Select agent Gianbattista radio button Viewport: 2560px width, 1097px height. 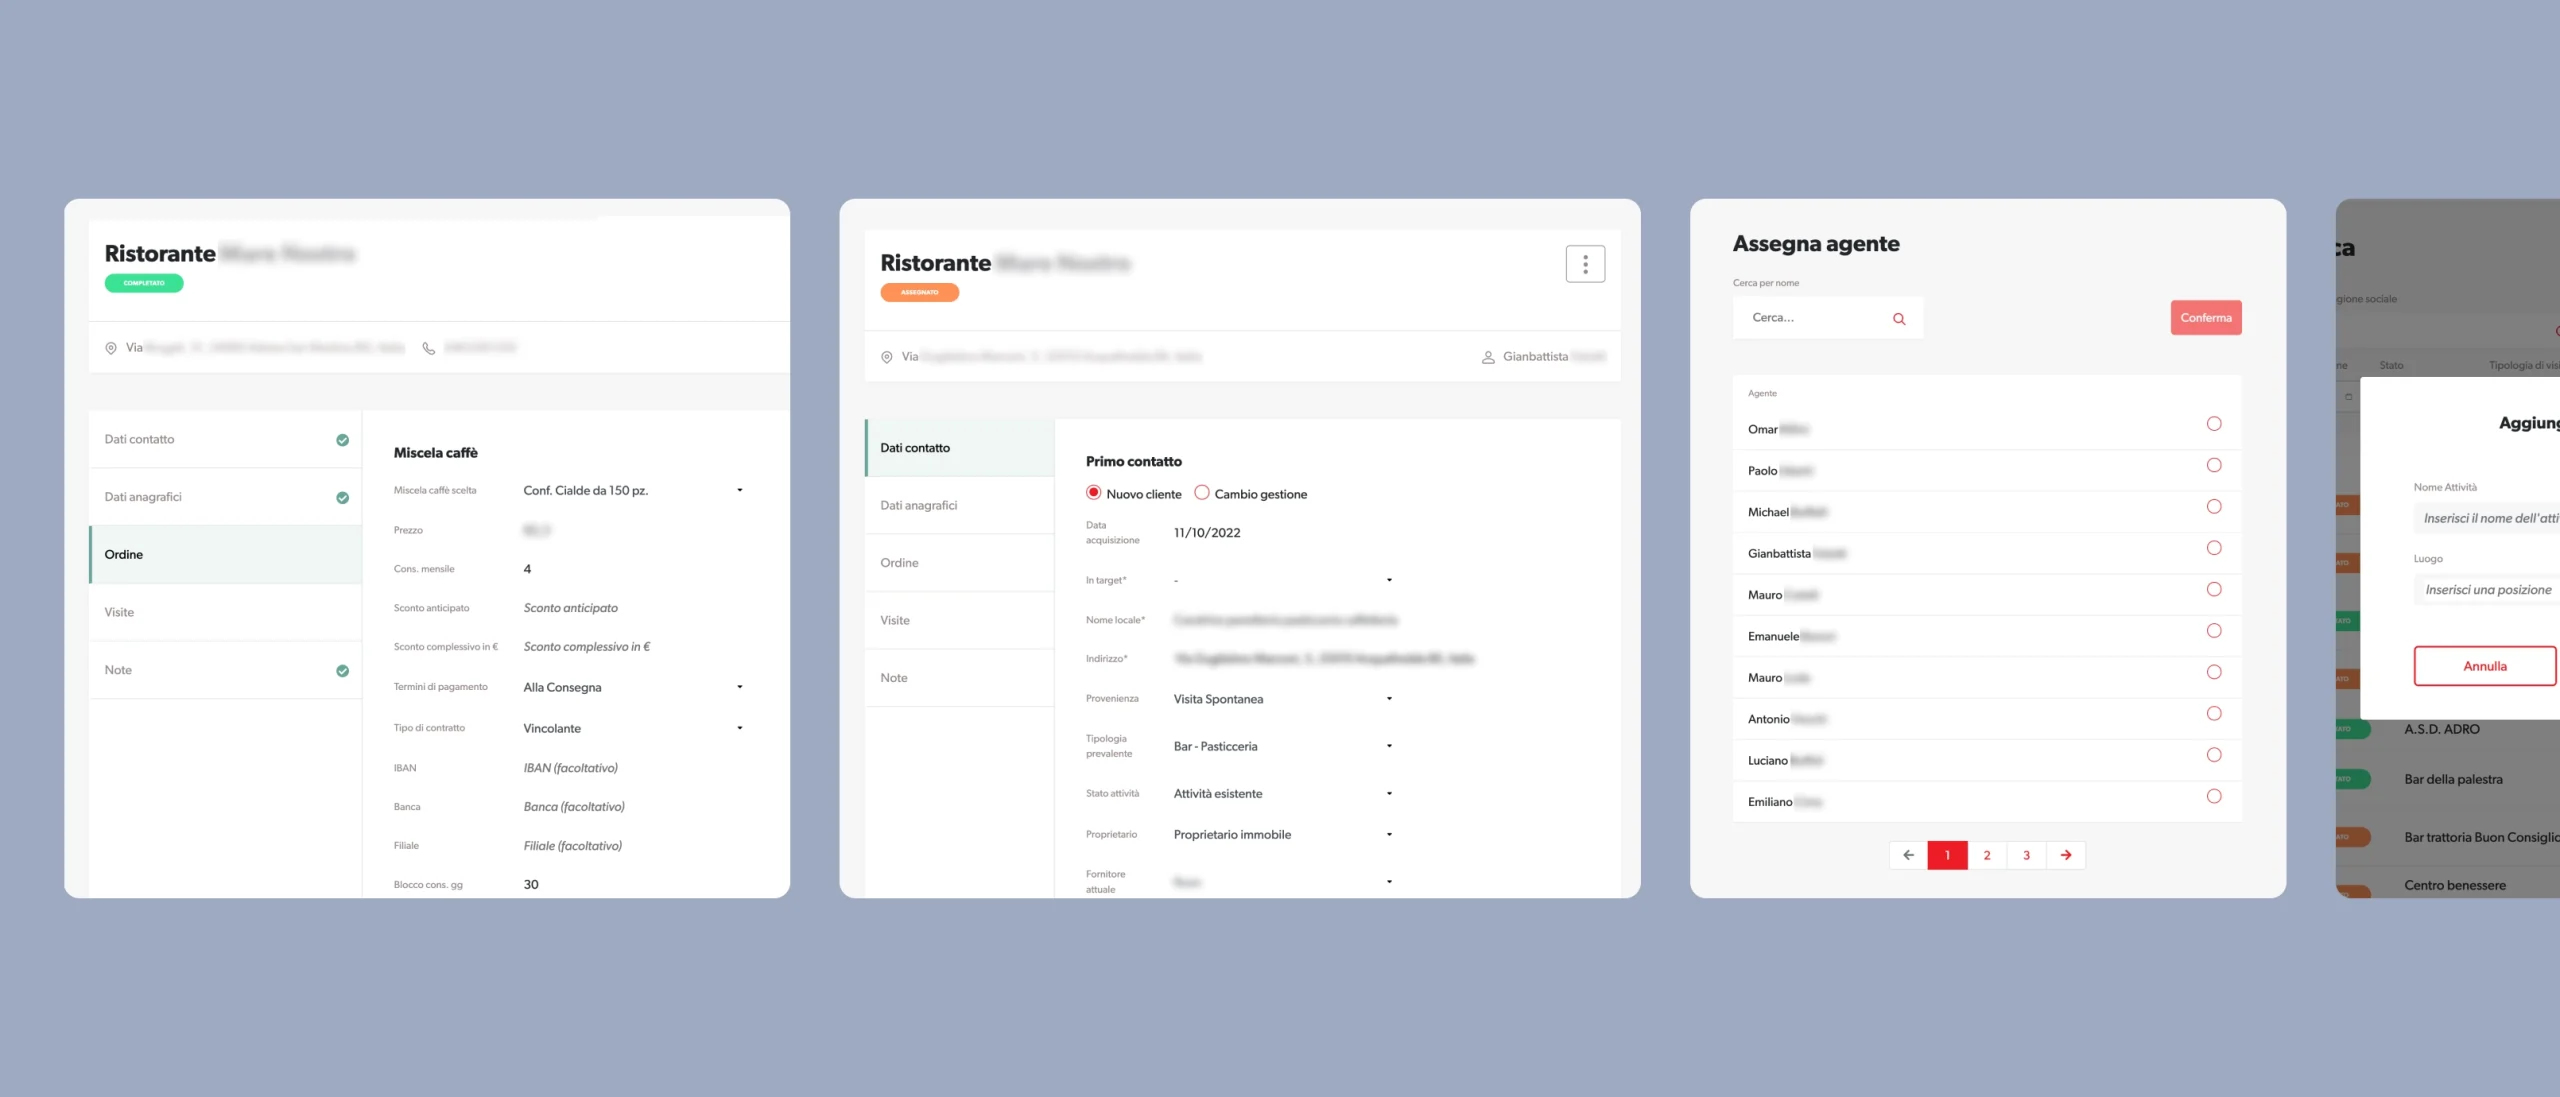pos(2214,548)
